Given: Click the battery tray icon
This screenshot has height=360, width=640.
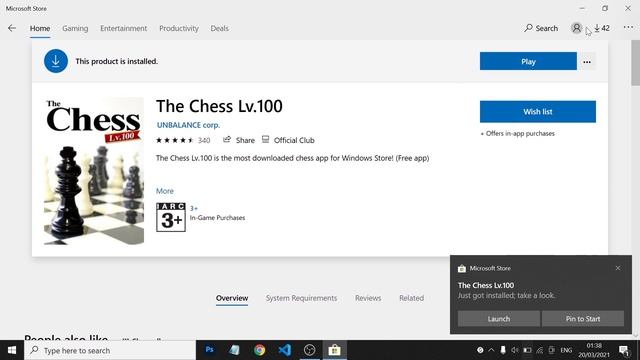Looking at the screenshot, I should (x=527, y=350).
